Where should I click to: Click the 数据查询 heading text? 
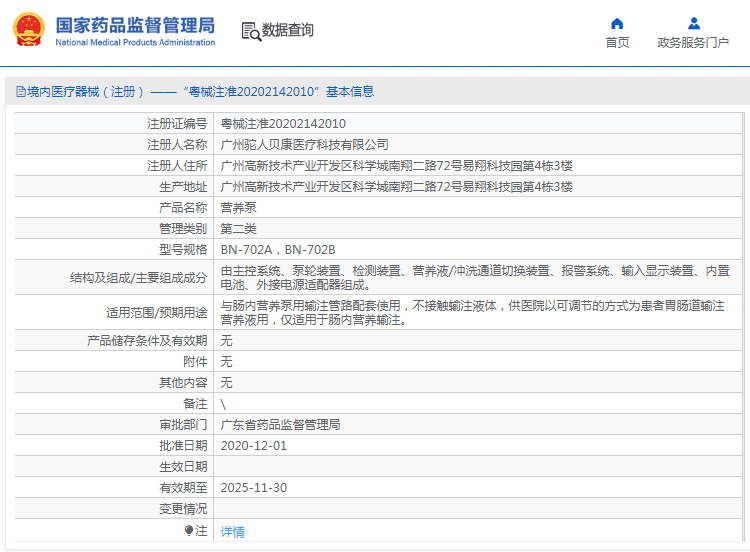coord(287,30)
